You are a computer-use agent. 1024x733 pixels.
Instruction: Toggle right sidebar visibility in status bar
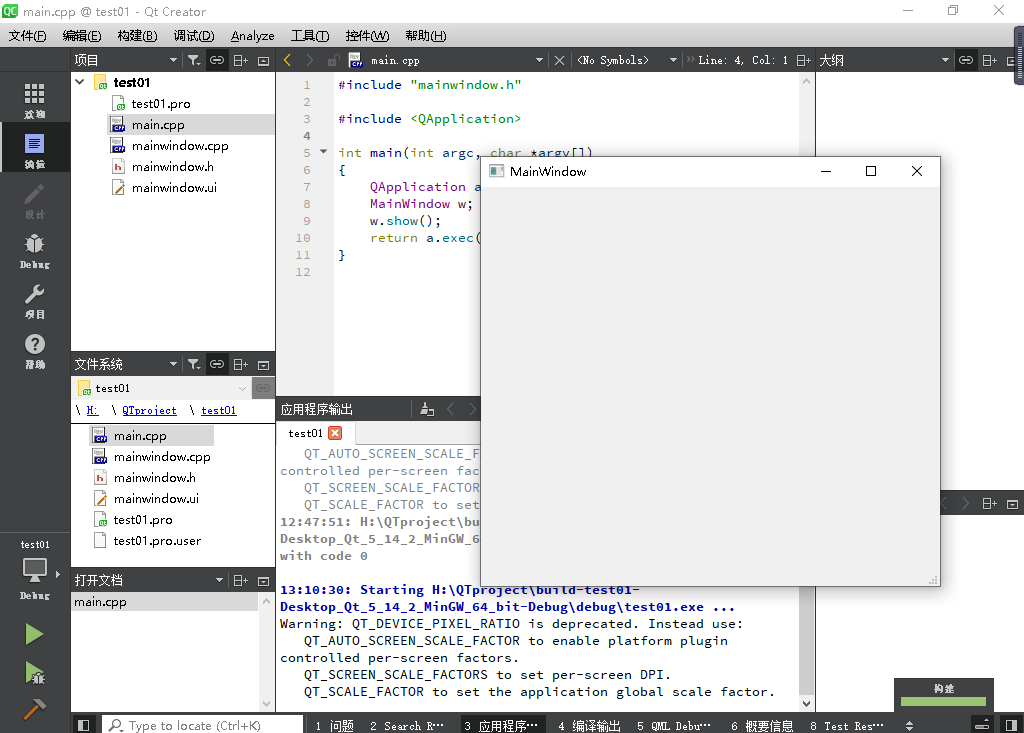(1011, 725)
